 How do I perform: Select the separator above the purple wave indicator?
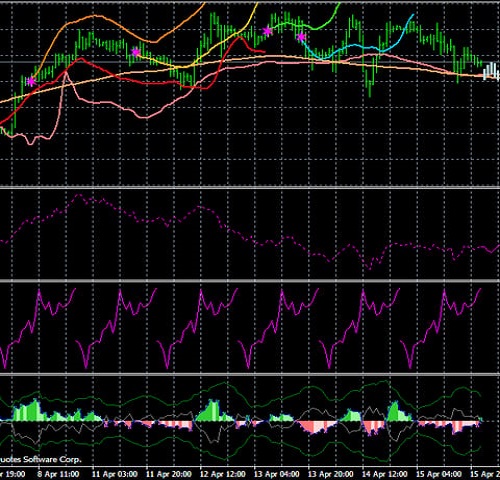coord(250,281)
